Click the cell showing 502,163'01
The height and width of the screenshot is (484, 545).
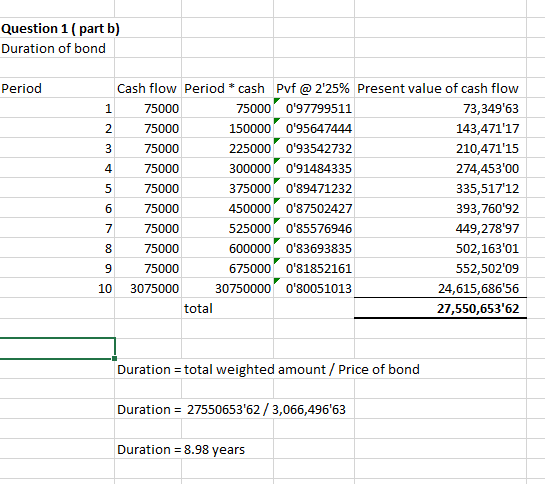tap(440, 248)
